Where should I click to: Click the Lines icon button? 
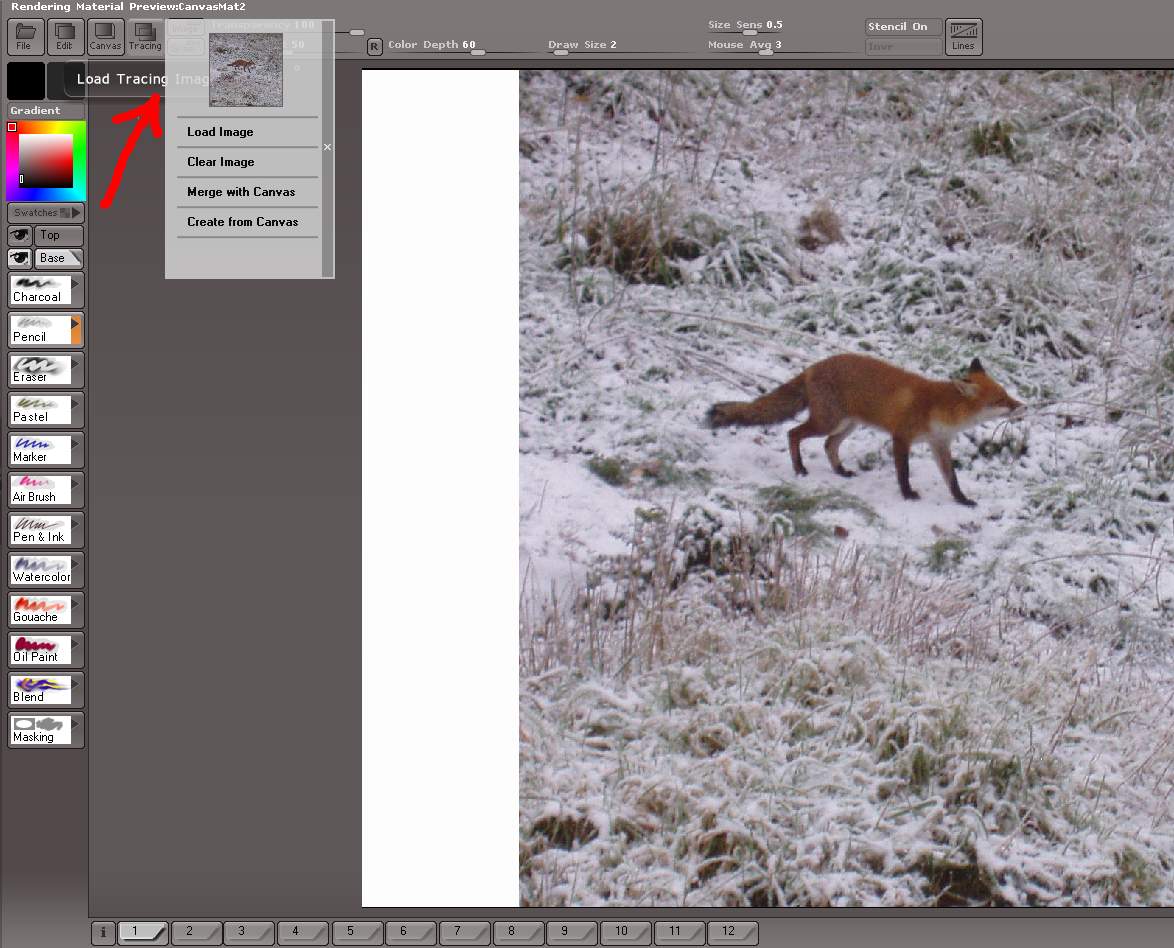point(964,37)
